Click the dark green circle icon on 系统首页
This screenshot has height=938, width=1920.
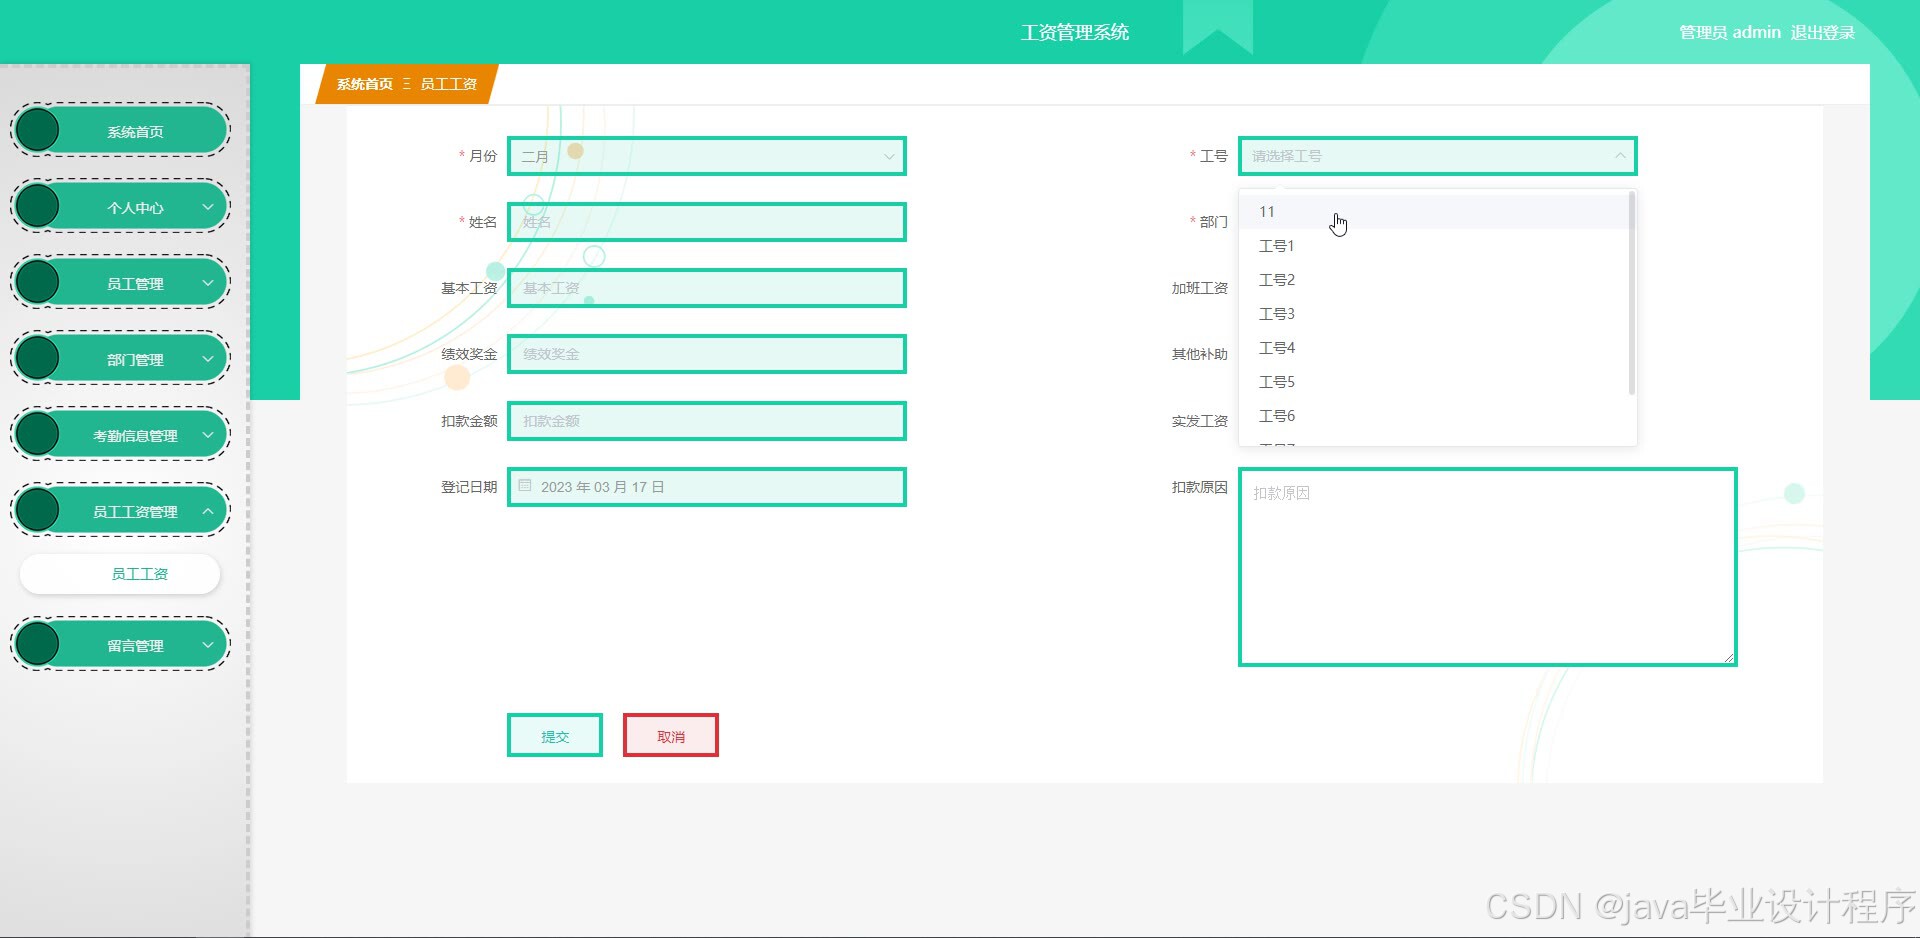tap(38, 130)
